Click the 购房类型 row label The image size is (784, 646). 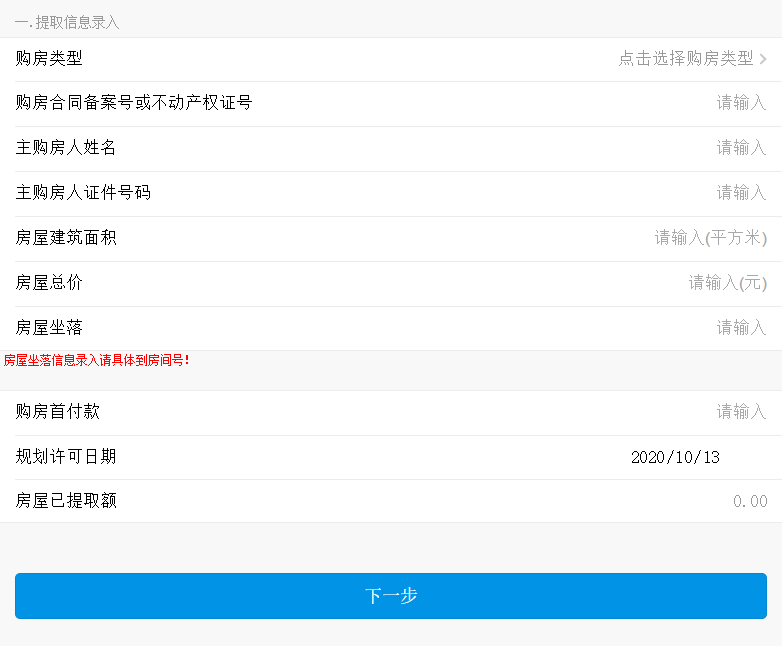point(49,59)
